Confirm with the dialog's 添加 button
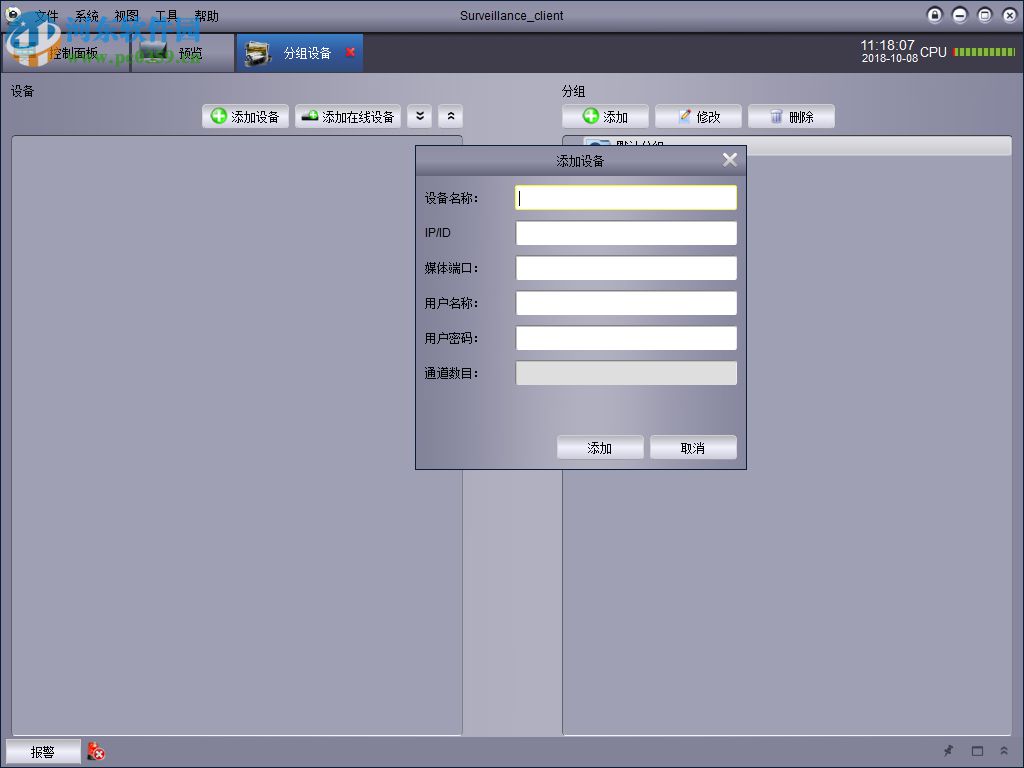This screenshot has width=1024, height=768. 600,447
